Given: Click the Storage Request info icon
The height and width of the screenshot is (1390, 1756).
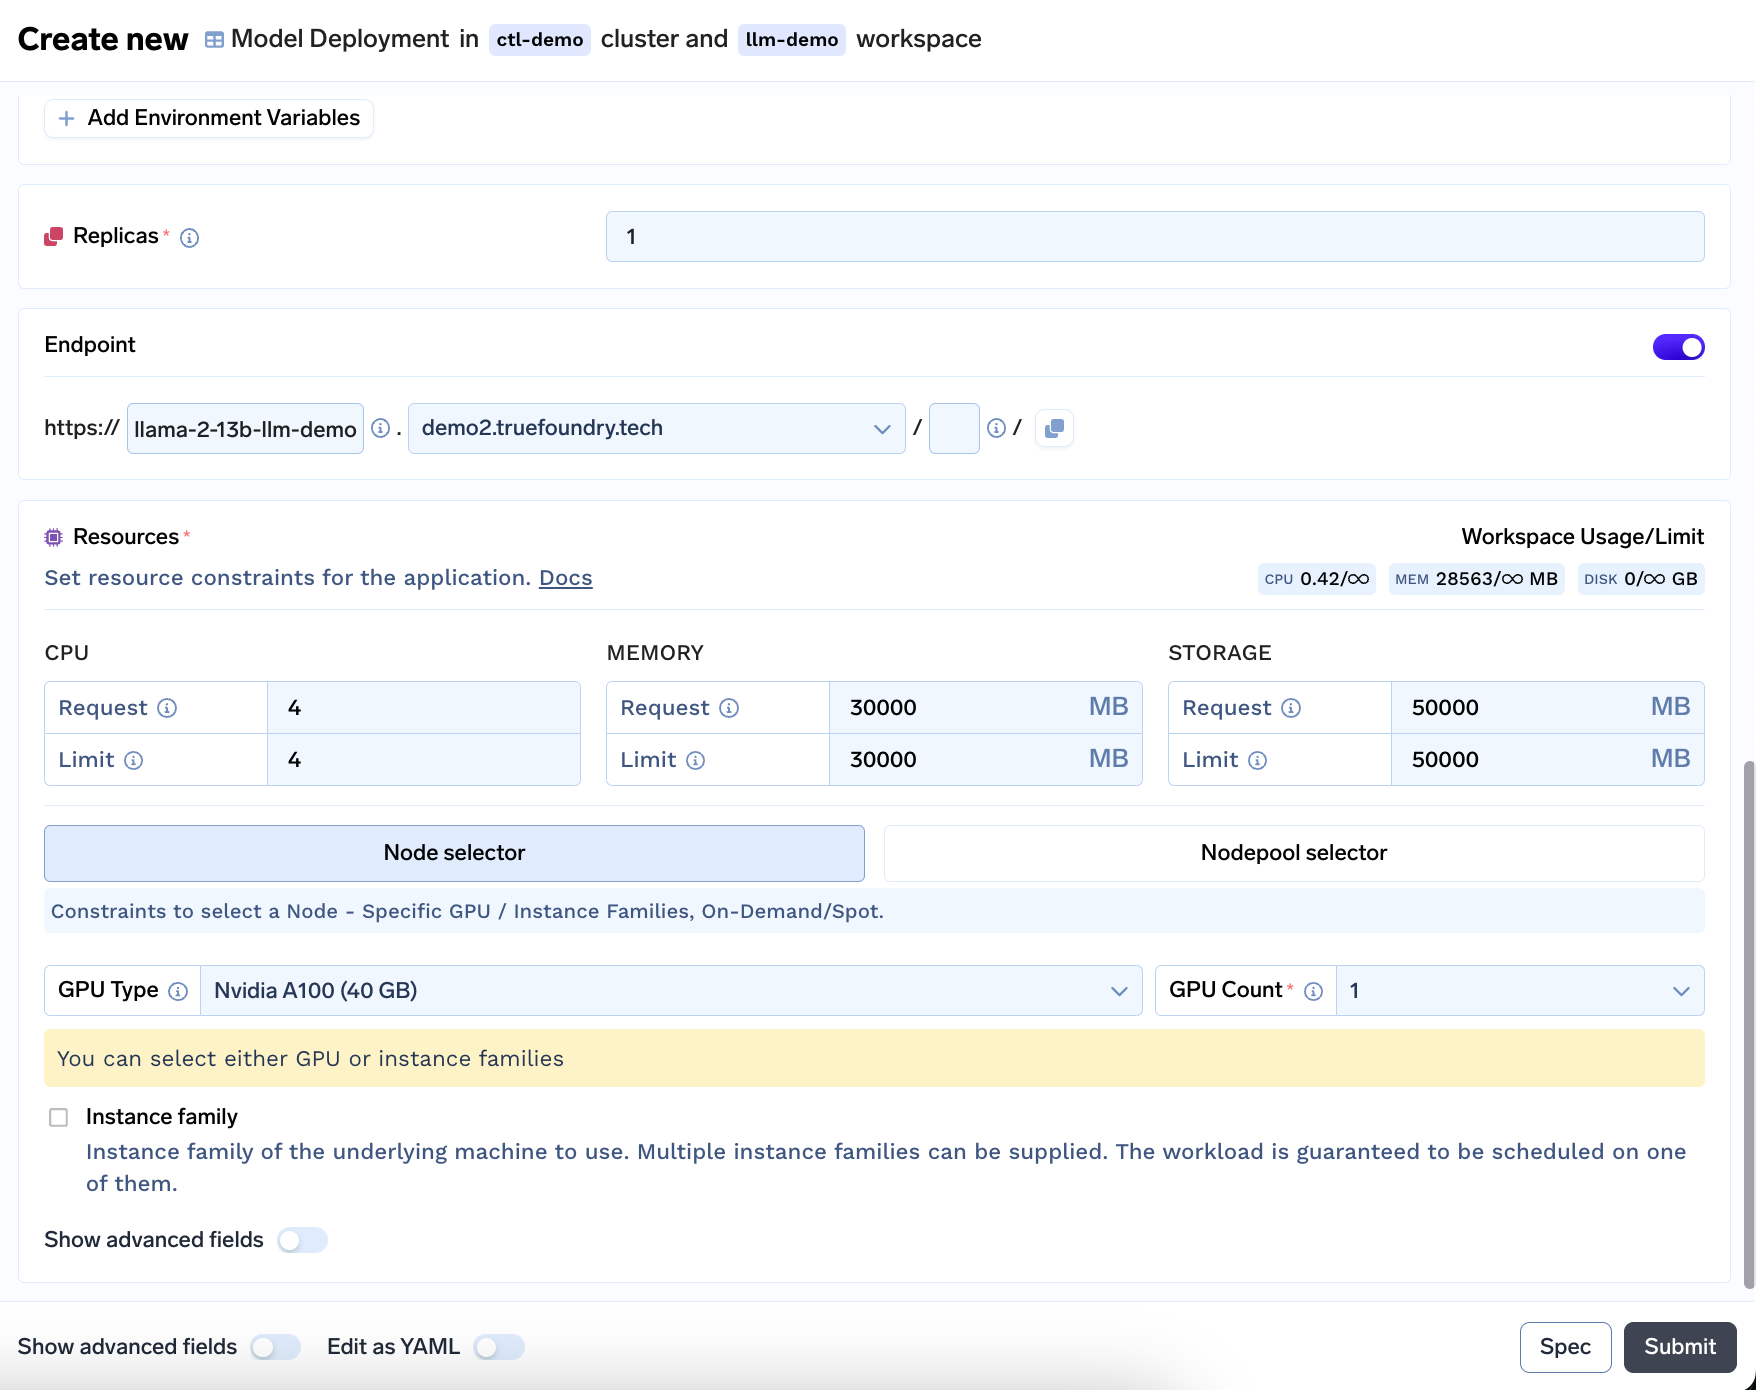Looking at the screenshot, I should (x=1291, y=708).
